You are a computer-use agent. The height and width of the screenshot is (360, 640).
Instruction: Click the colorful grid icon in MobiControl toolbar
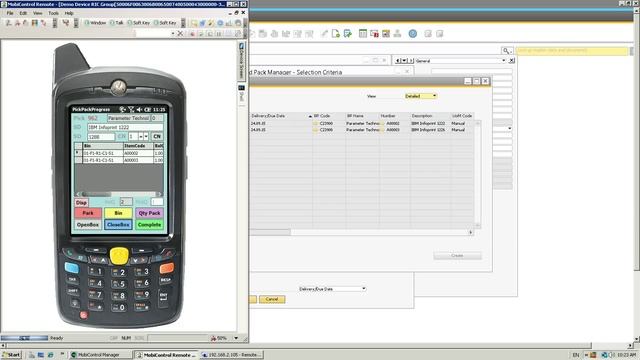[35, 23]
